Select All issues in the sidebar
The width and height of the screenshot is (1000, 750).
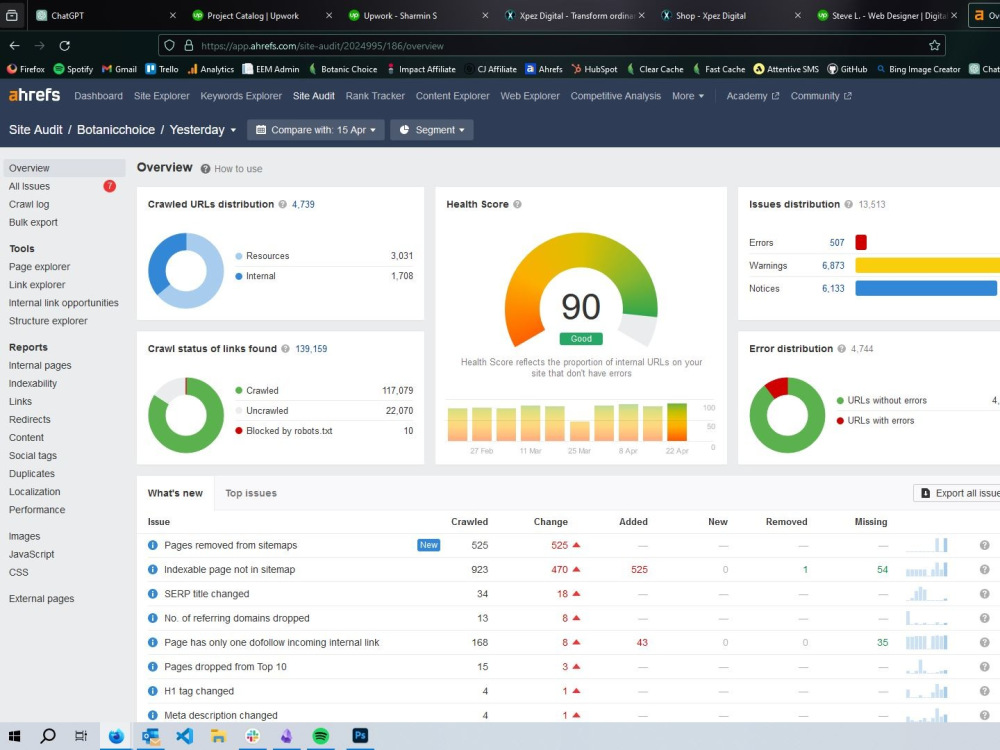click(x=29, y=186)
